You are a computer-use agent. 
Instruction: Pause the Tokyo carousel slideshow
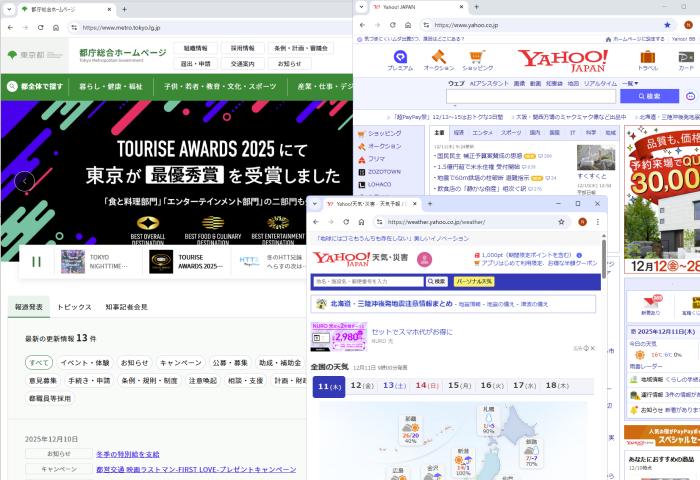tap(37, 262)
